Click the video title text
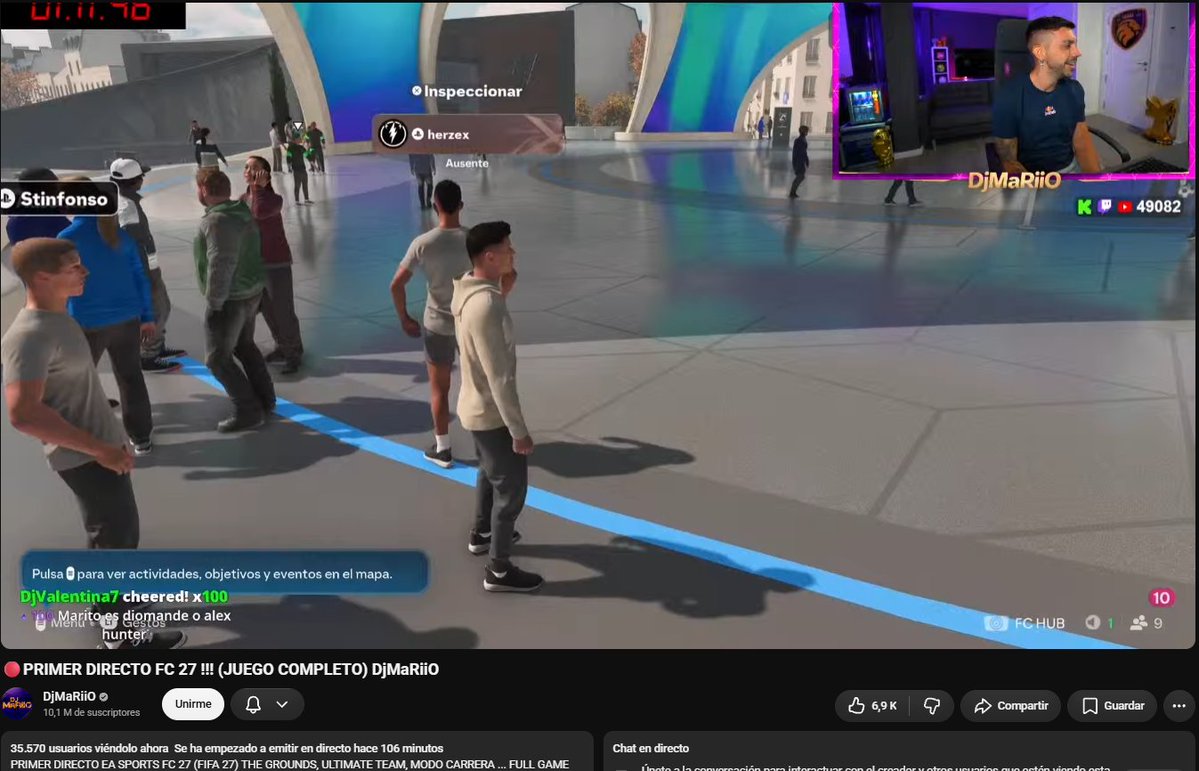Viewport: 1199px width, 771px height. [231, 669]
